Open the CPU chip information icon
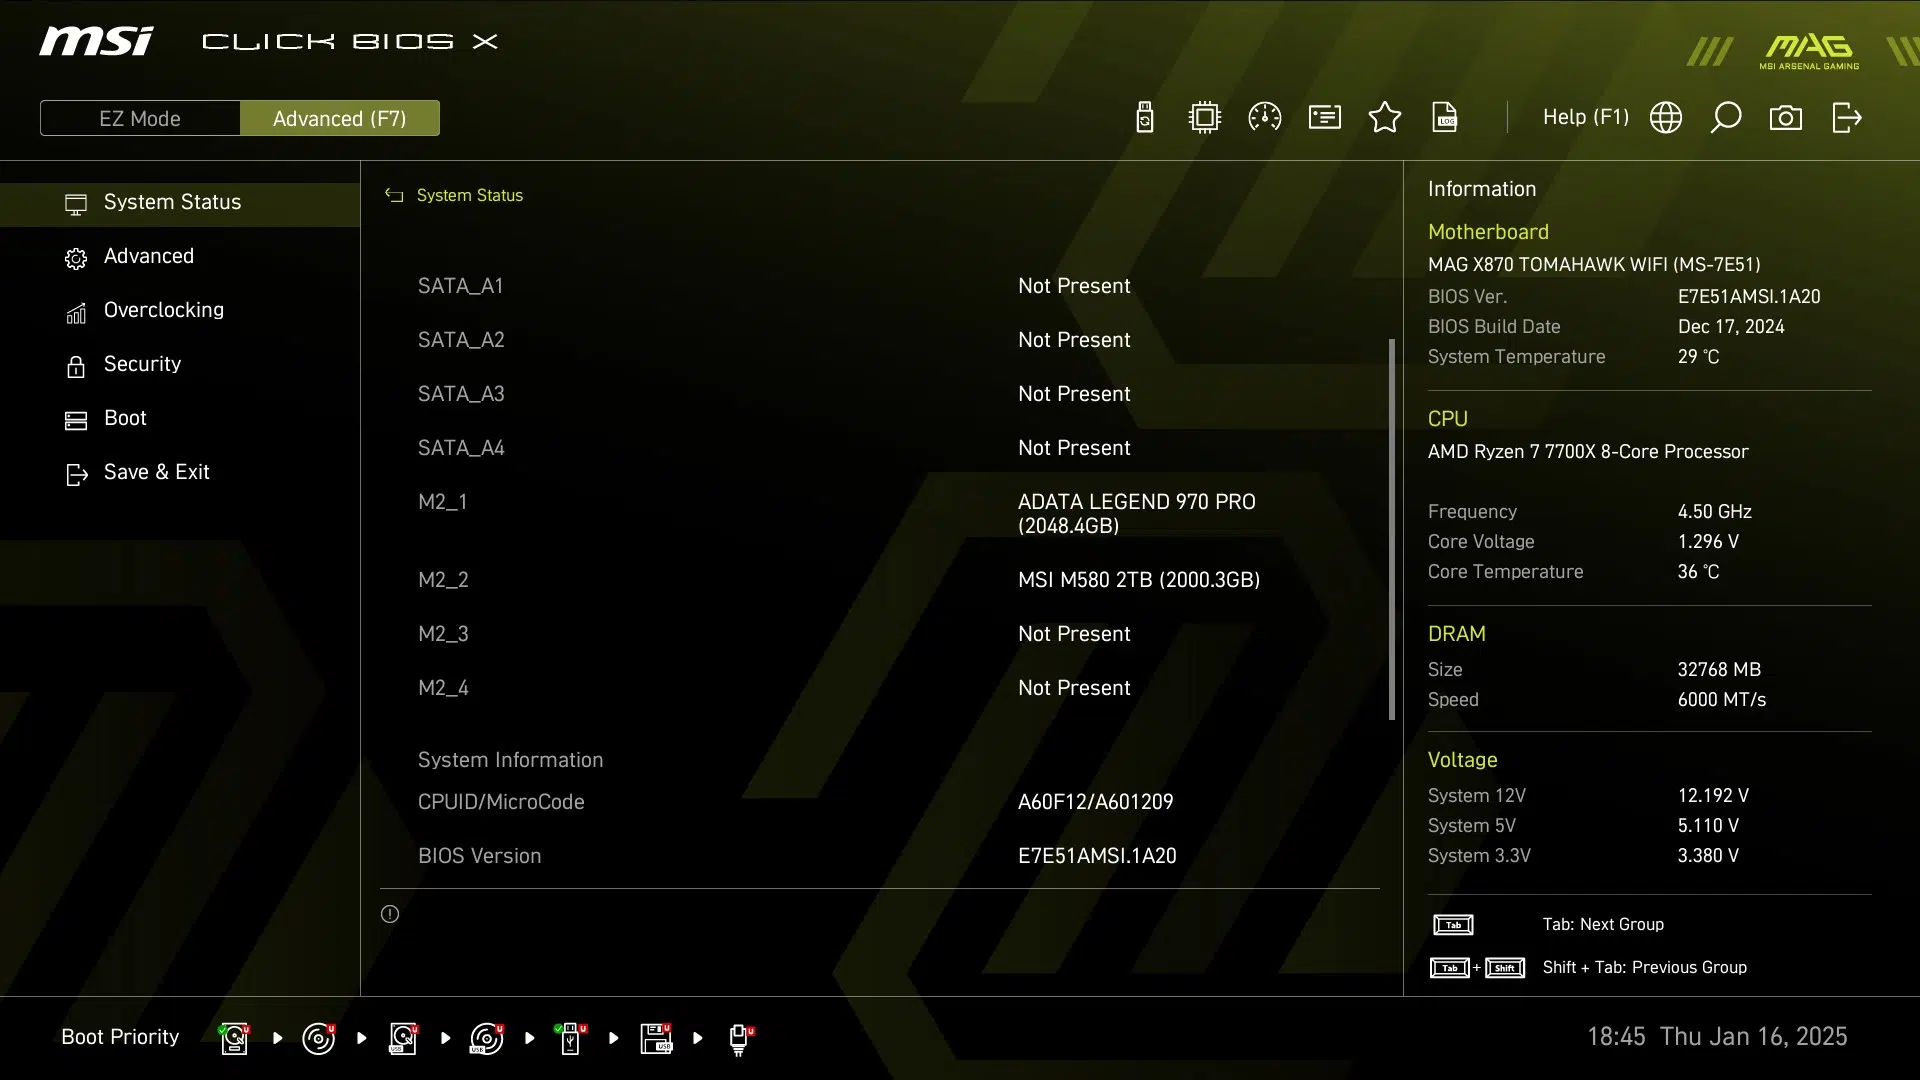 point(1205,118)
